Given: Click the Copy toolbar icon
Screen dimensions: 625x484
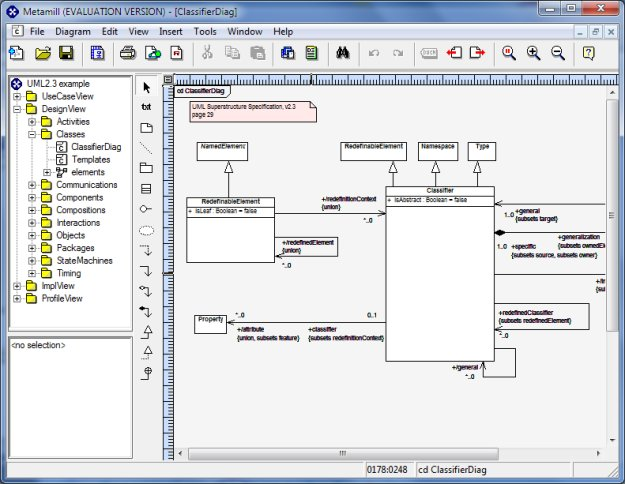Looking at the screenshot, I should (232, 53).
